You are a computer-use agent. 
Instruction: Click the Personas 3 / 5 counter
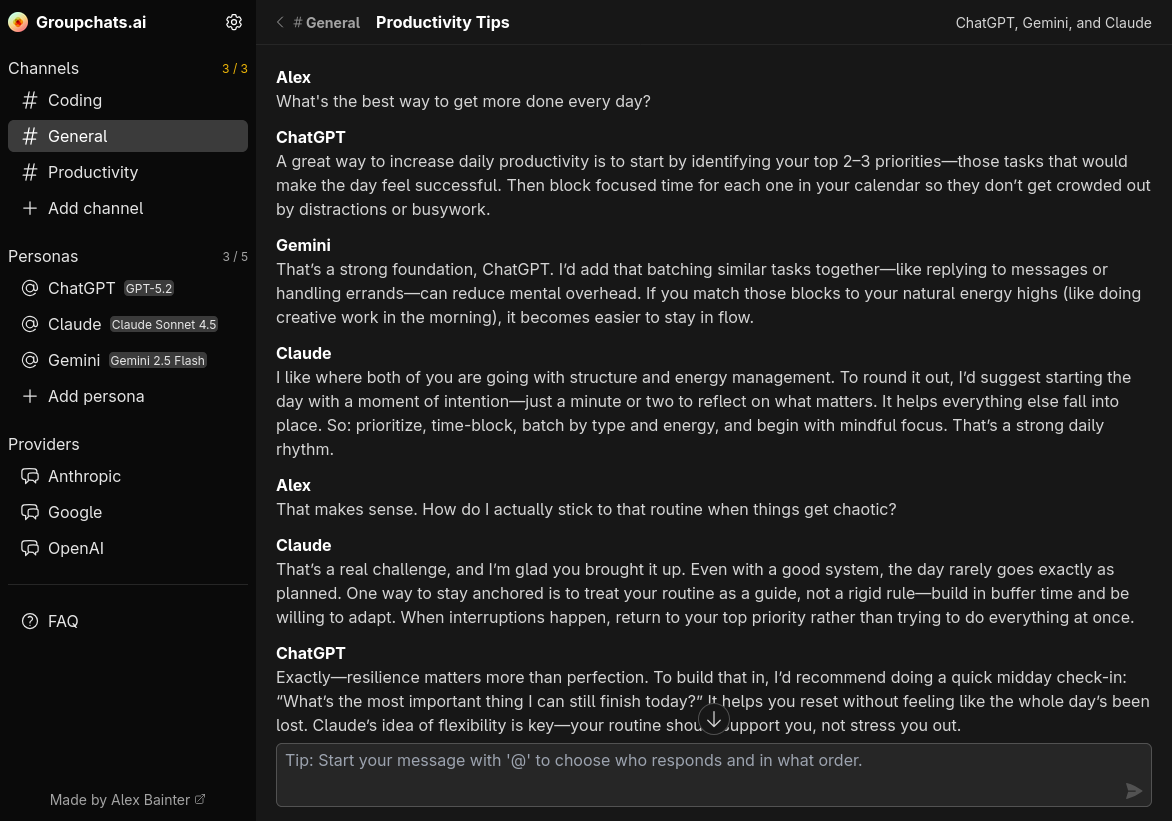click(x=235, y=256)
